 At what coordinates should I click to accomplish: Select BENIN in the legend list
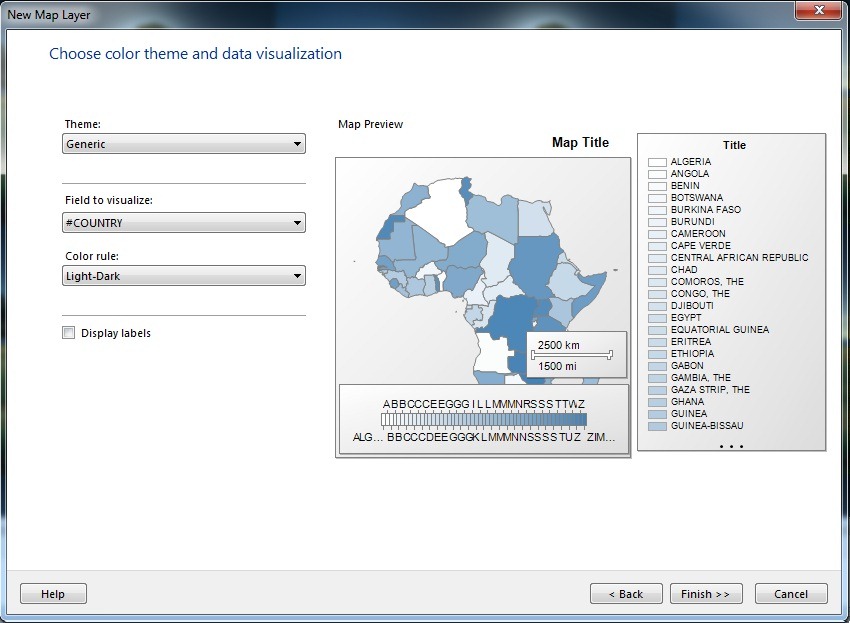point(685,185)
